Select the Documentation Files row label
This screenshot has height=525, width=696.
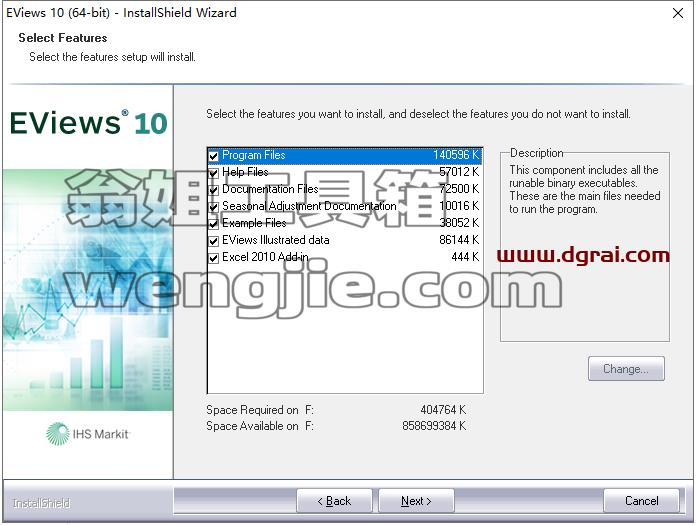tap(270, 189)
